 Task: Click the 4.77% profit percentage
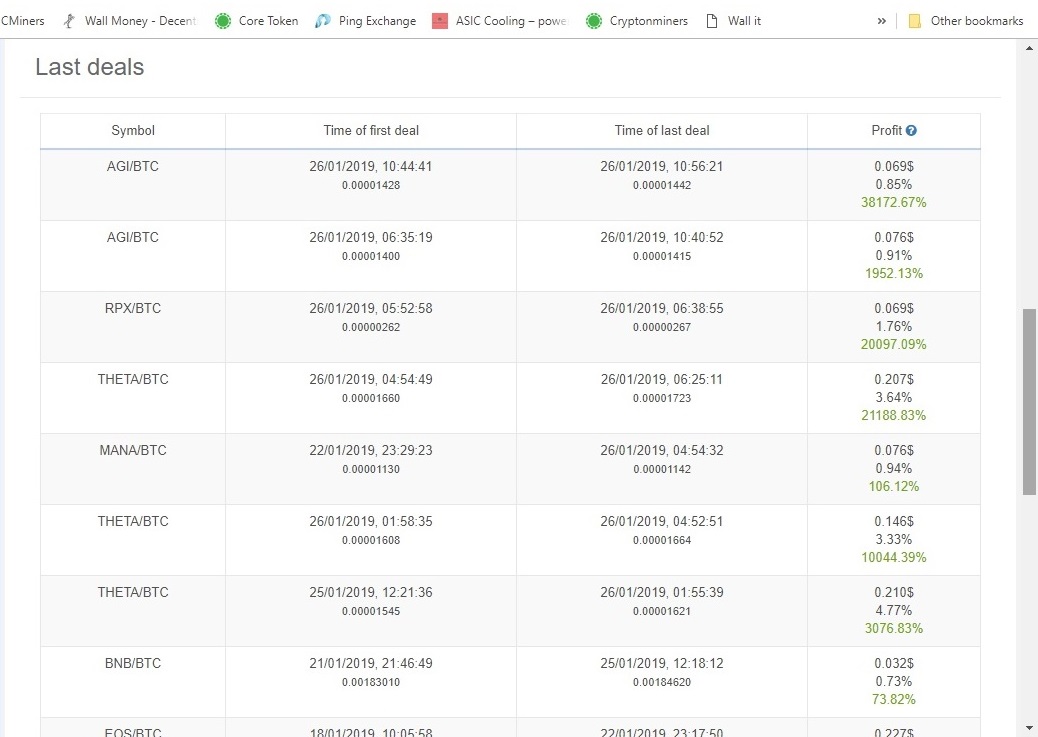[894, 610]
